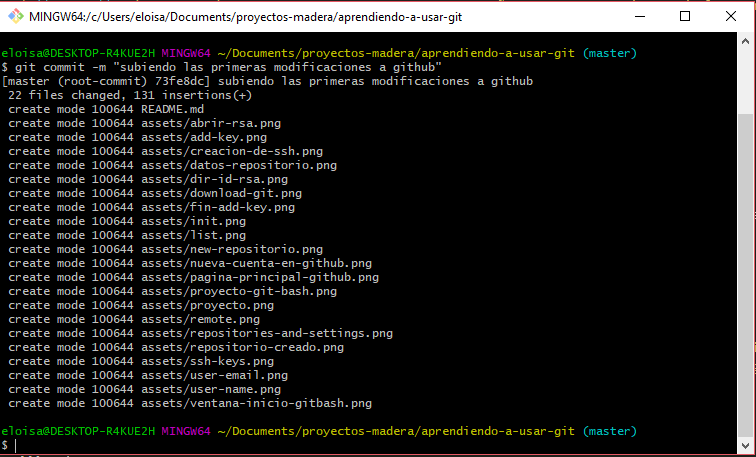Click the assets/abrir-rsa.png line
The height and width of the screenshot is (457, 756).
[x=208, y=123]
